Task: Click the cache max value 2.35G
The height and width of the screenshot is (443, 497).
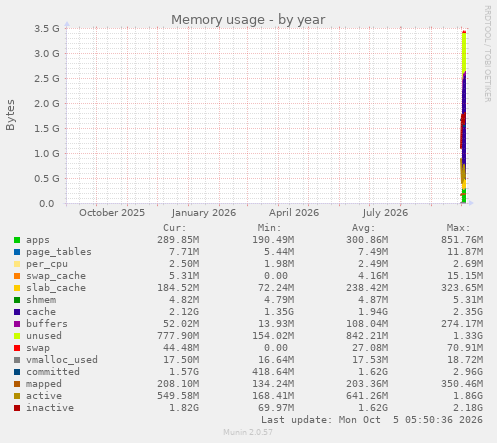Action: [468, 312]
